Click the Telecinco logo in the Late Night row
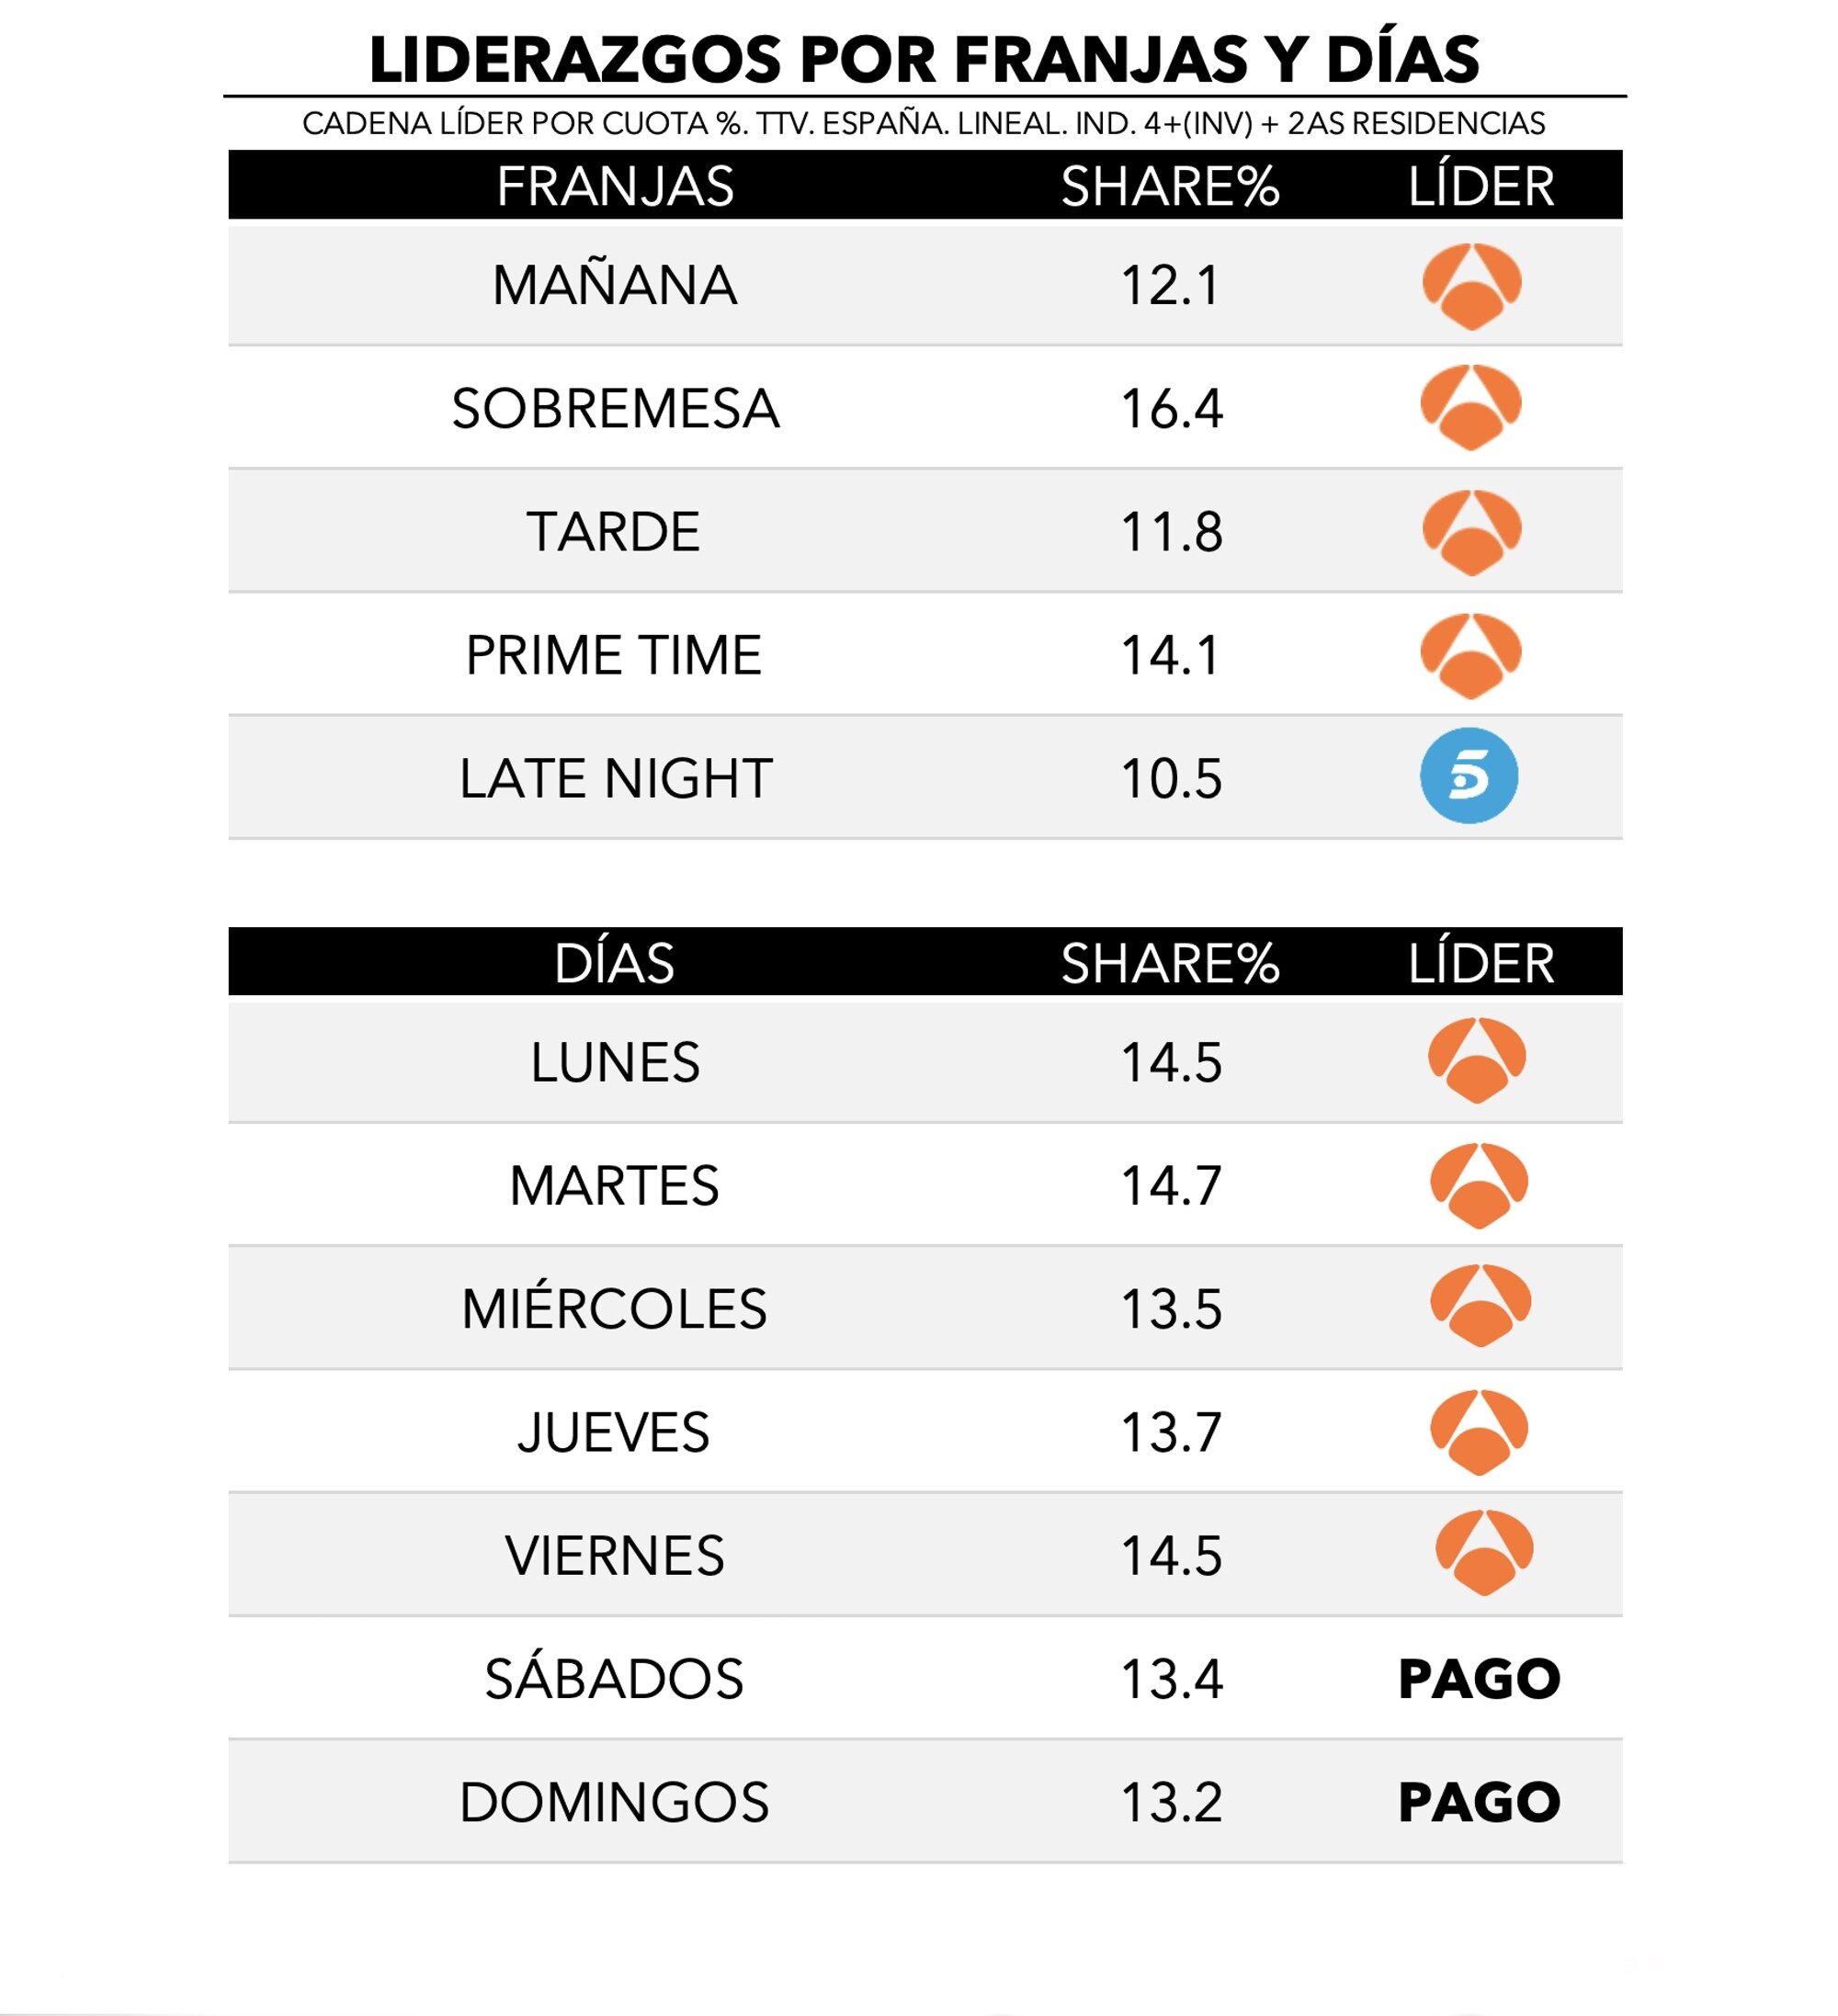The height and width of the screenshot is (2016, 1838). tap(1469, 776)
